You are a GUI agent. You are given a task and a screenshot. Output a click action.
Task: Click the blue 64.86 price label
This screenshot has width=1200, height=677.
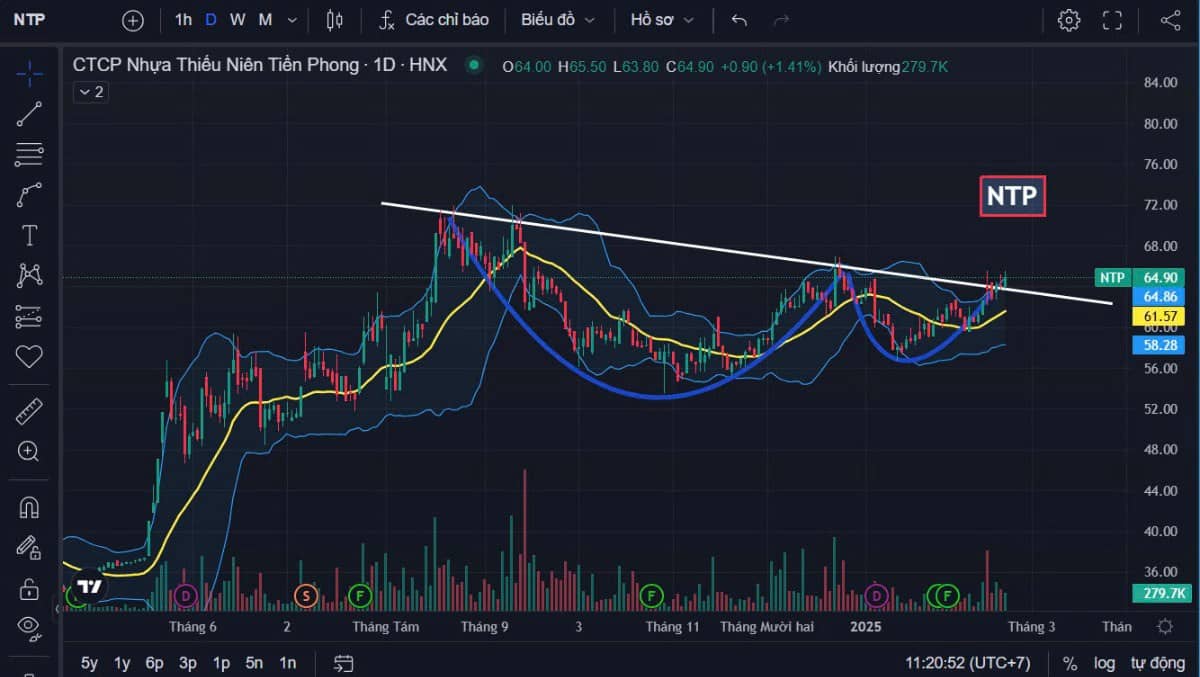coord(1160,297)
